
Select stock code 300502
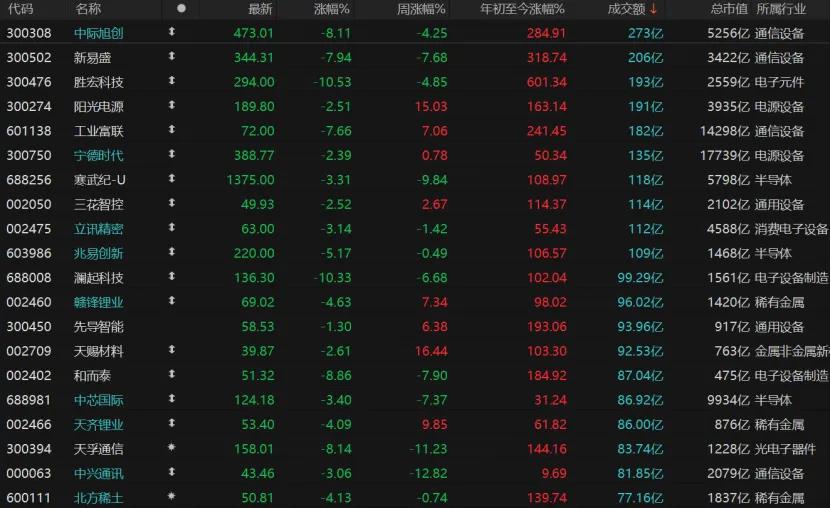coord(29,58)
